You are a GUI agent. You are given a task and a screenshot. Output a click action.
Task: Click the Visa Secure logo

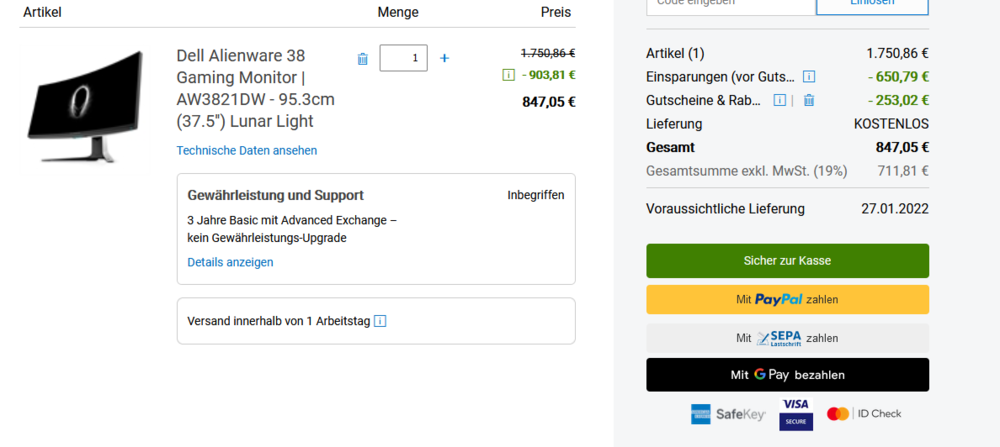(x=796, y=413)
